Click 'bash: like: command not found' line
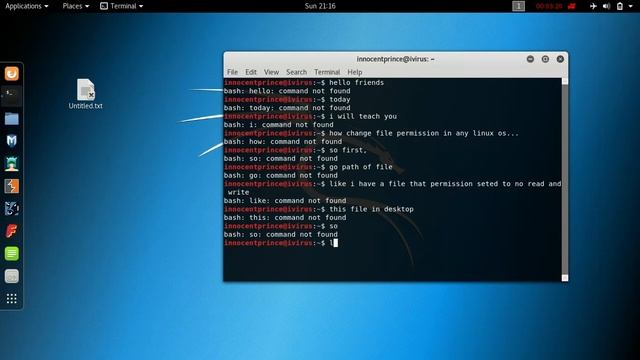 pos(285,201)
